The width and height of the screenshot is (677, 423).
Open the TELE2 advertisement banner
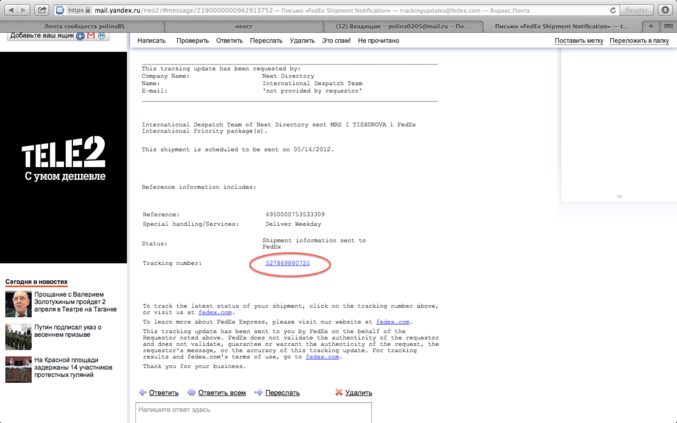63,158
